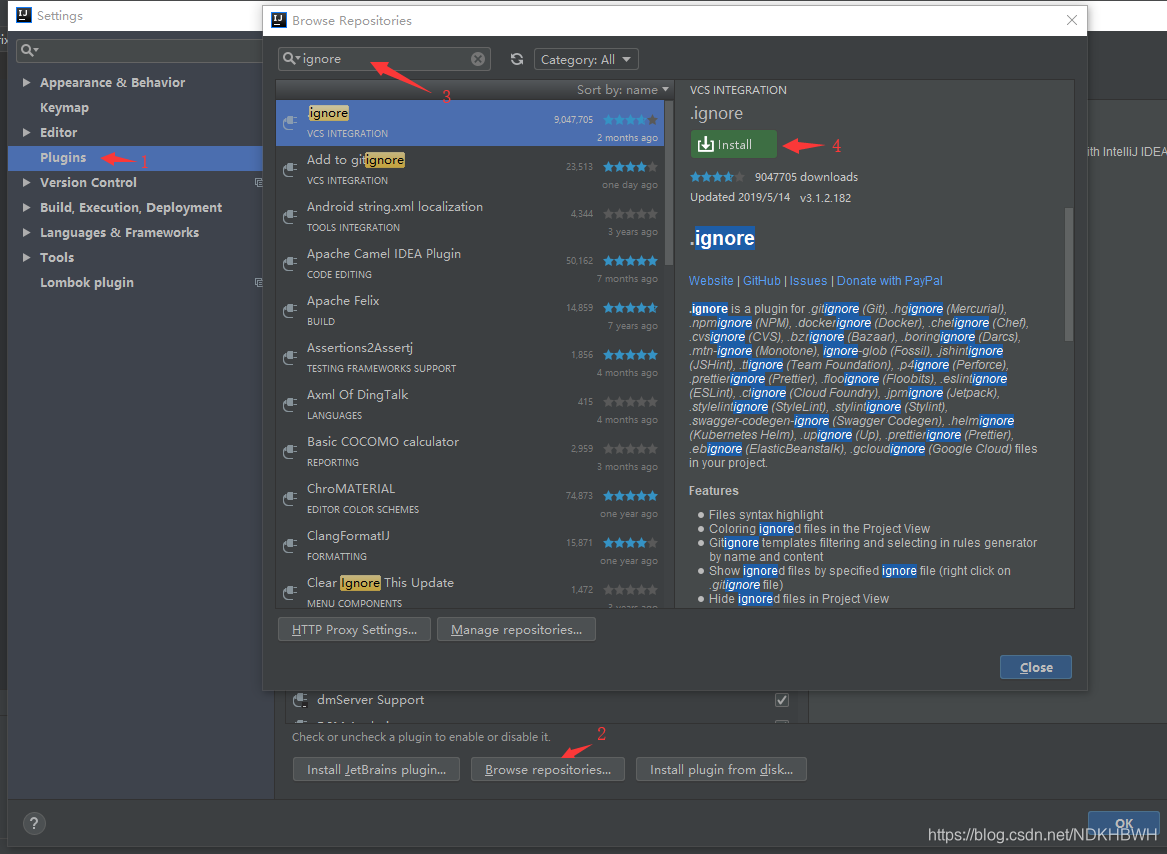Image resolution: width=1167 pixels, height=854 pixels.
Task: Expand Appearance & Behavior in Settings tree
Action: [27, 83]
